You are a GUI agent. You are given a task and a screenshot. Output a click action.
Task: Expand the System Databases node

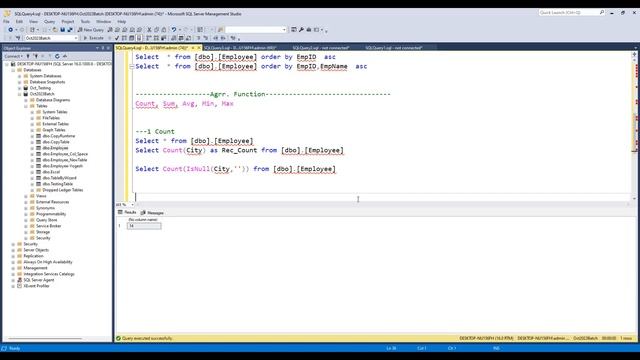pyautogui.click(x=19, y=76)
